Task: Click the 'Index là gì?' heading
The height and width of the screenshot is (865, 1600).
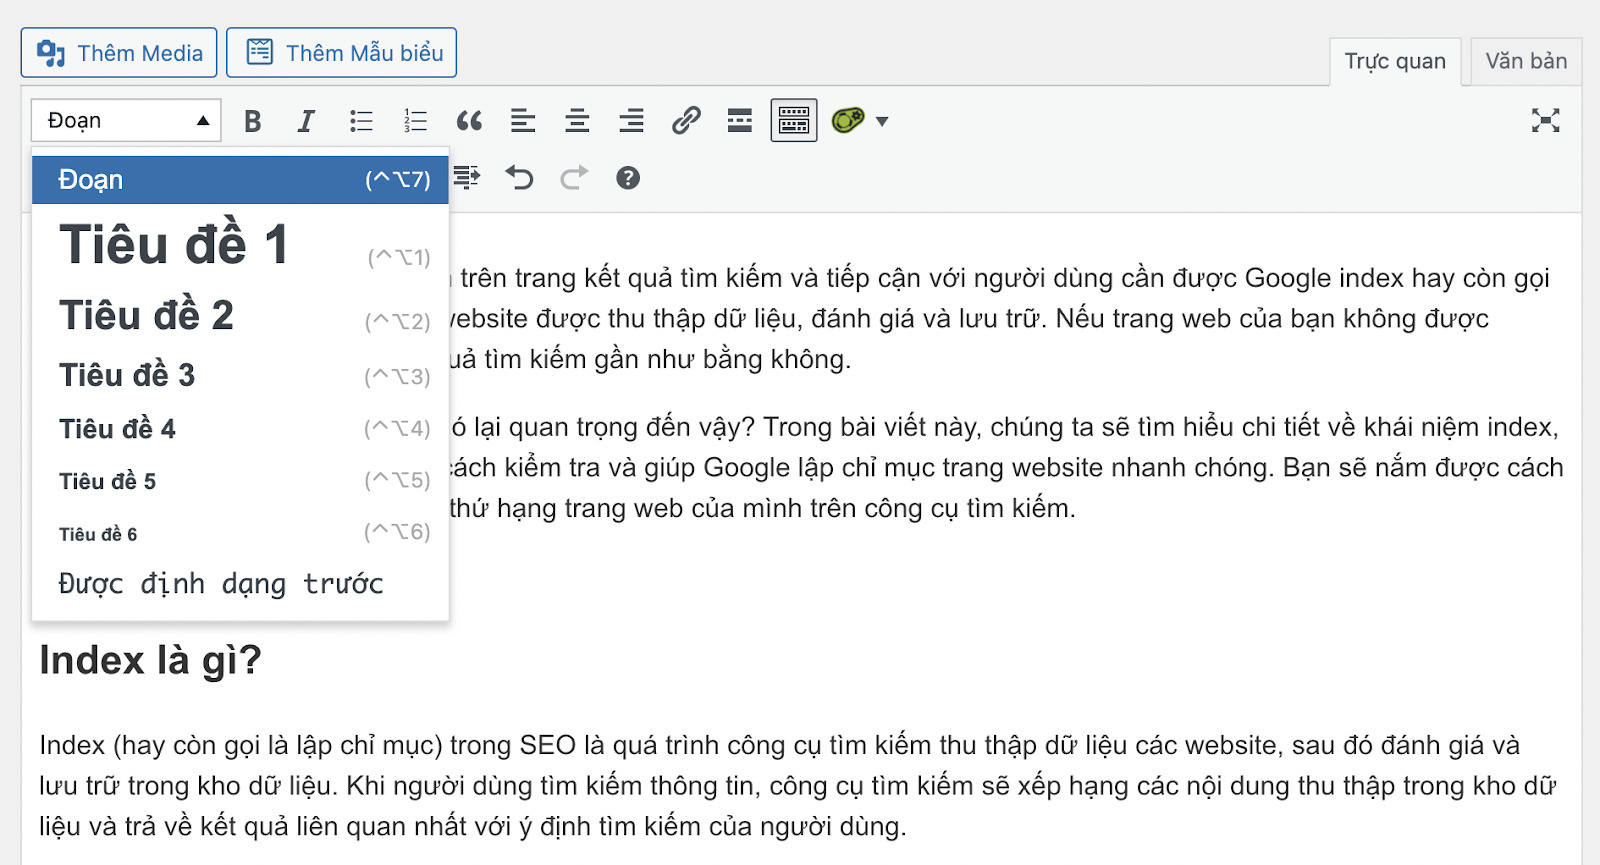Action: [x=150, y=660]
